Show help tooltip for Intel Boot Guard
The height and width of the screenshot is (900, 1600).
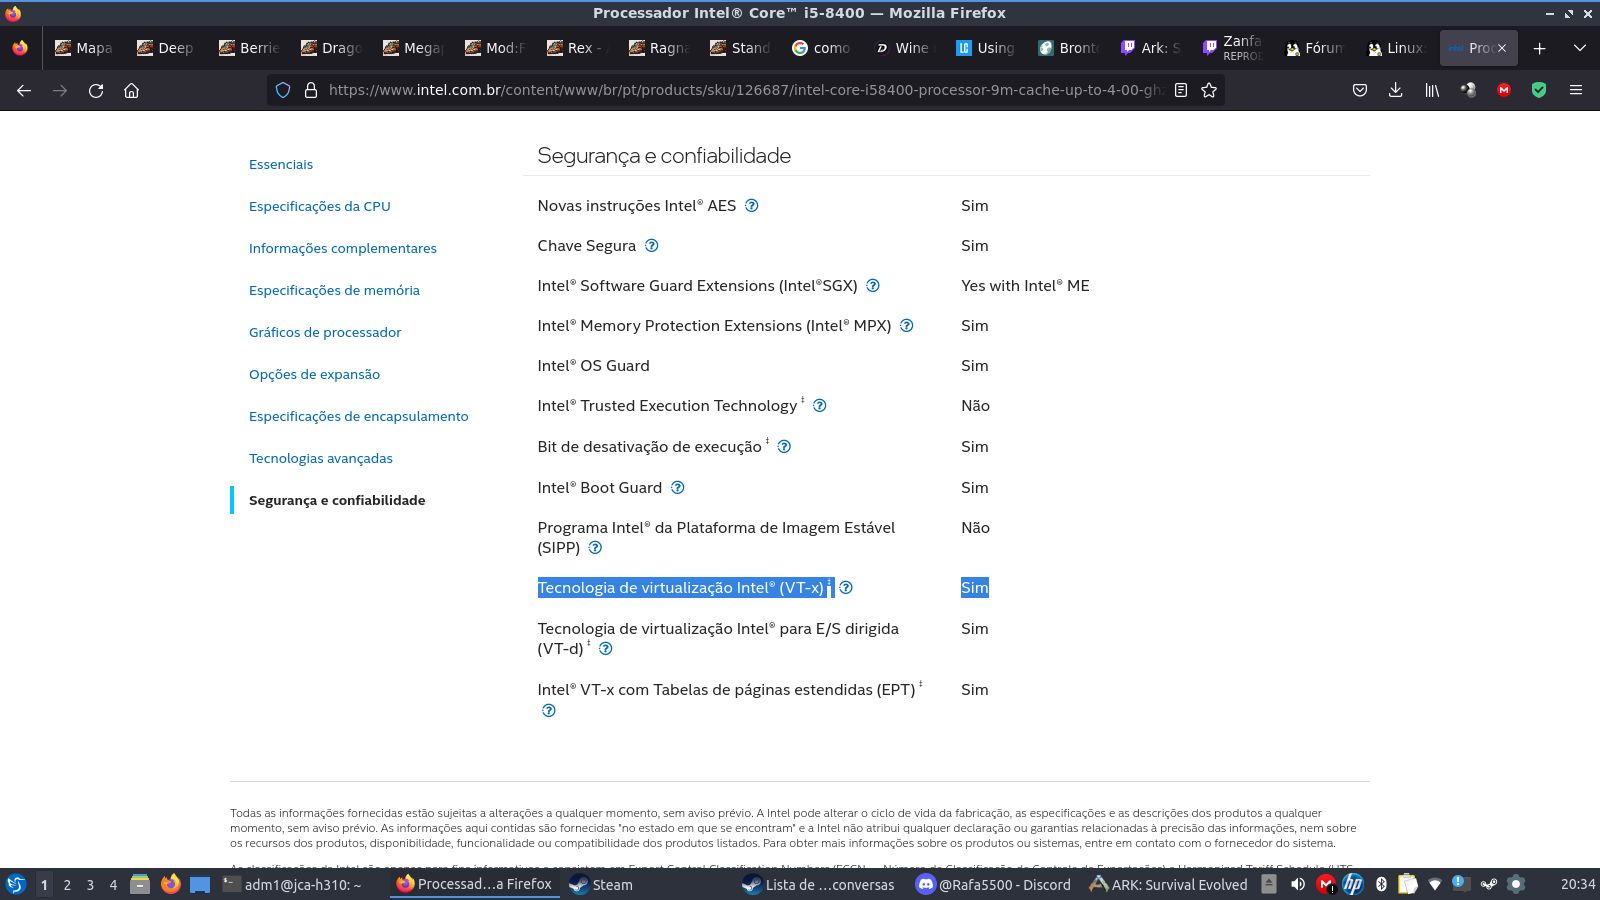coord(678,487)
